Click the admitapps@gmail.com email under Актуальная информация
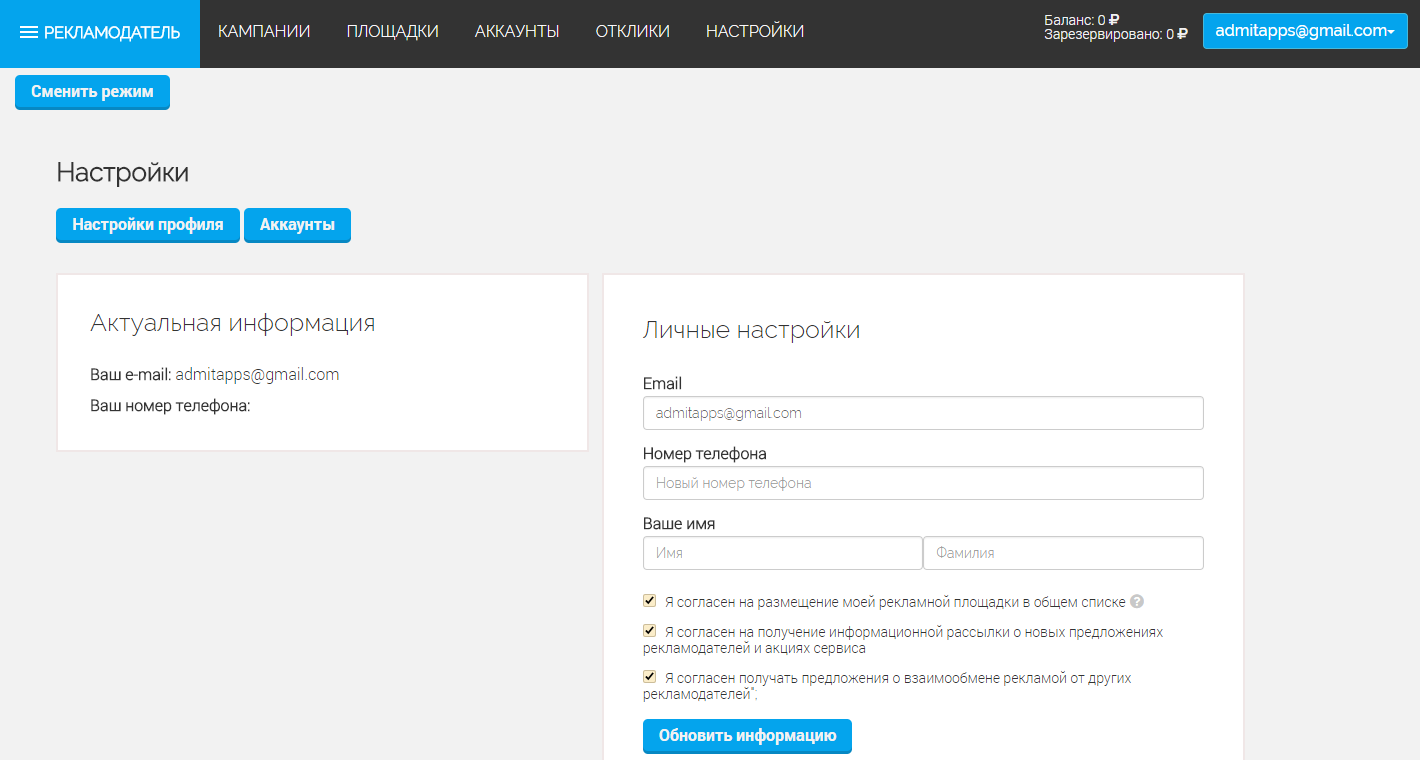The width and height of the screenshot is (1420, 760). click(x=257, y=375)
